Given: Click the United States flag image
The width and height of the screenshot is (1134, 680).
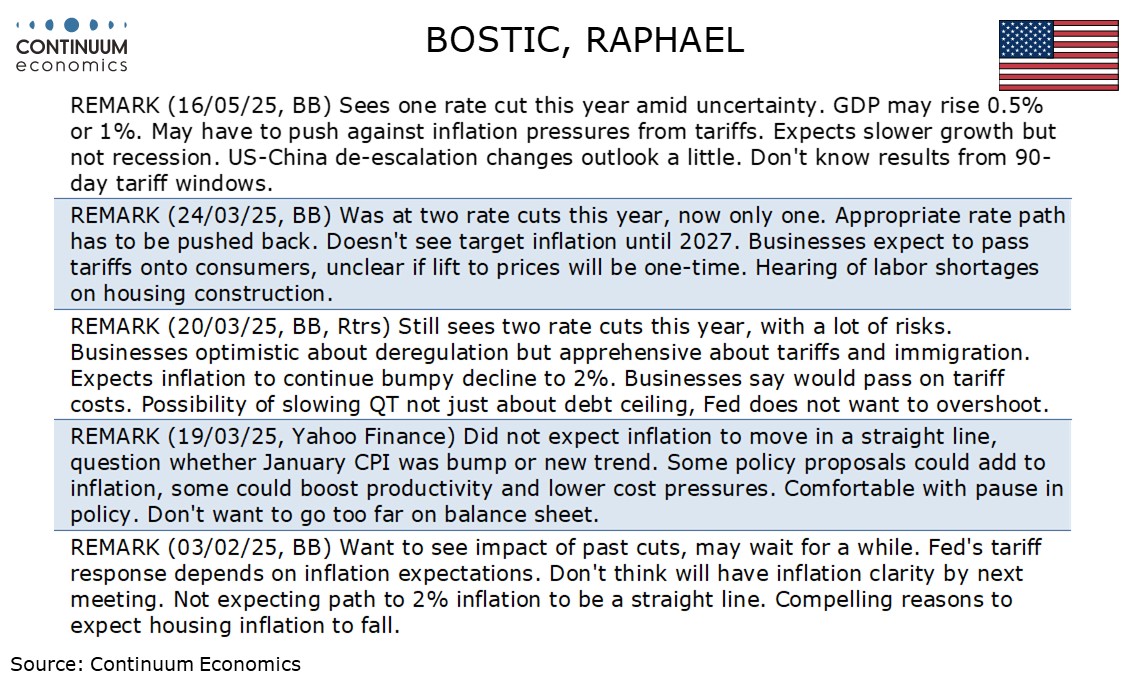Looking at the screenshot, I should (x=1058, y=55).
